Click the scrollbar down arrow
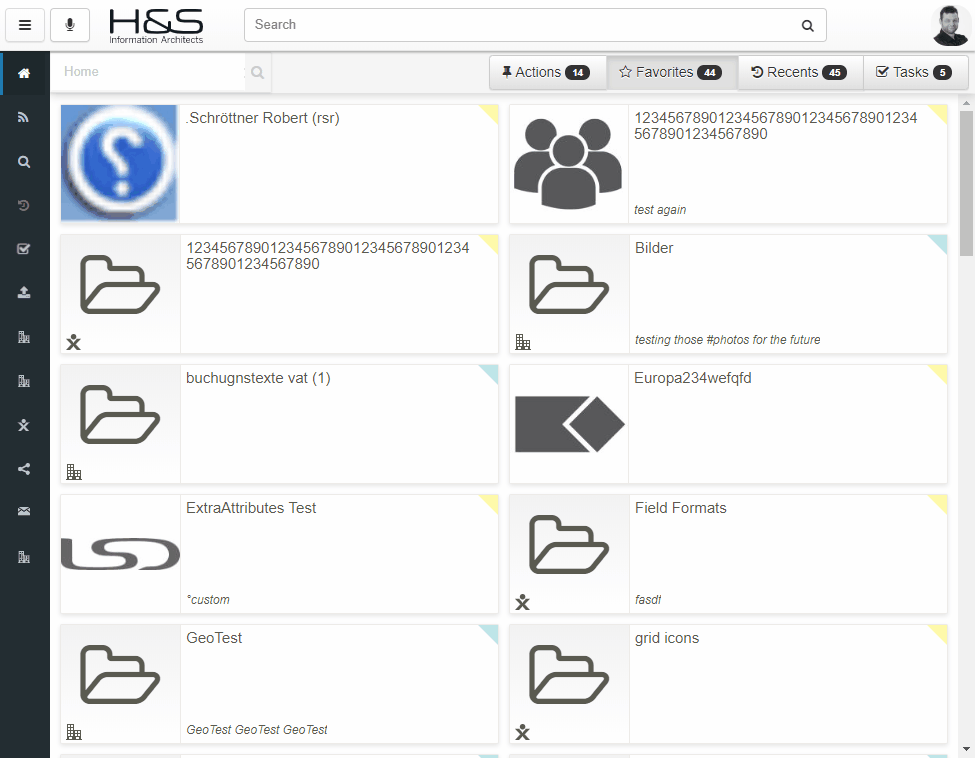The height and width of the screenshot is (758, 975). [x=966, y=748]
